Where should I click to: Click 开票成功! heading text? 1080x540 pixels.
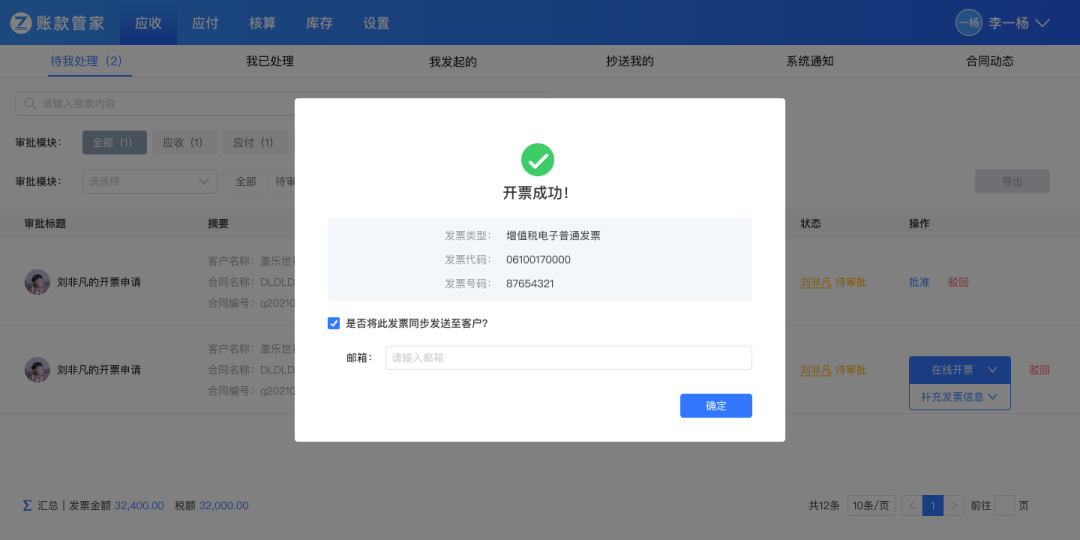pyautogui.click(x=536, y=193)
